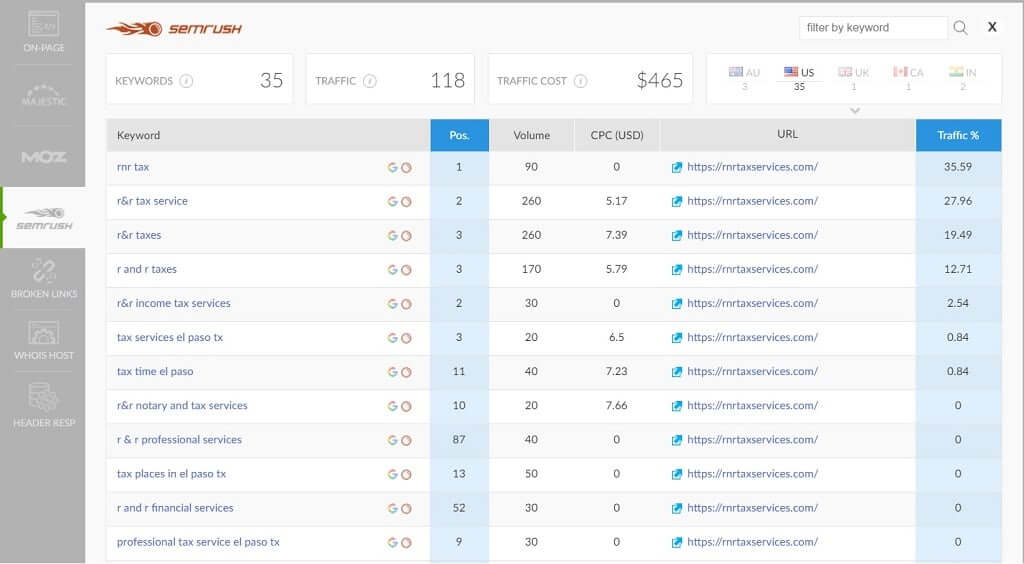1024x564 pixels.
Task: Click the $465 traffic cost value
Action: click(660, 80)
